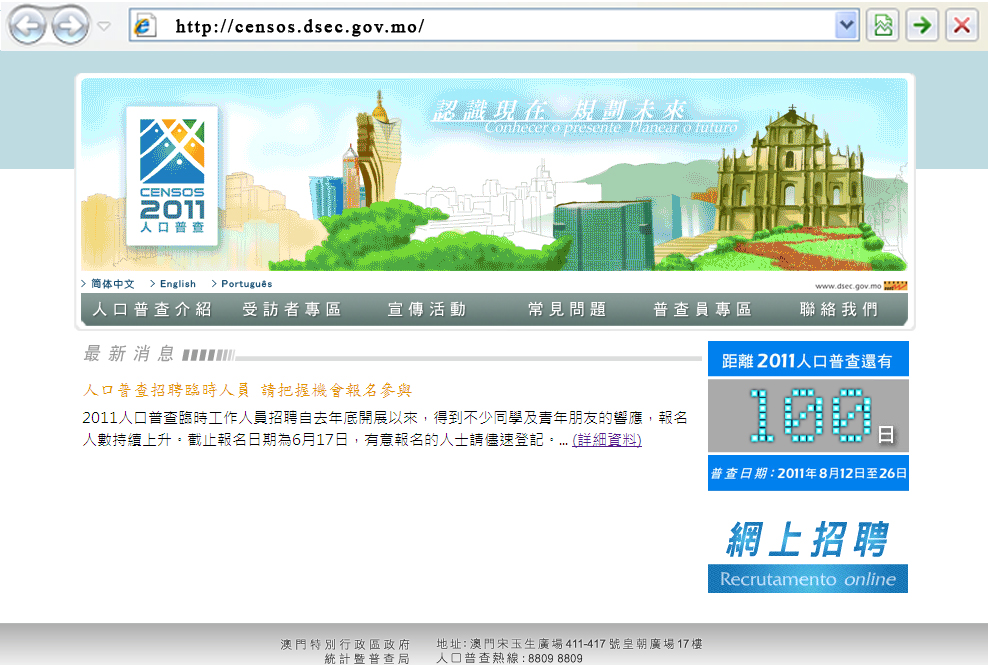The image size is (988, 665).
Task: Expand the address bar dropdown arrow
Action: (847, 26)
